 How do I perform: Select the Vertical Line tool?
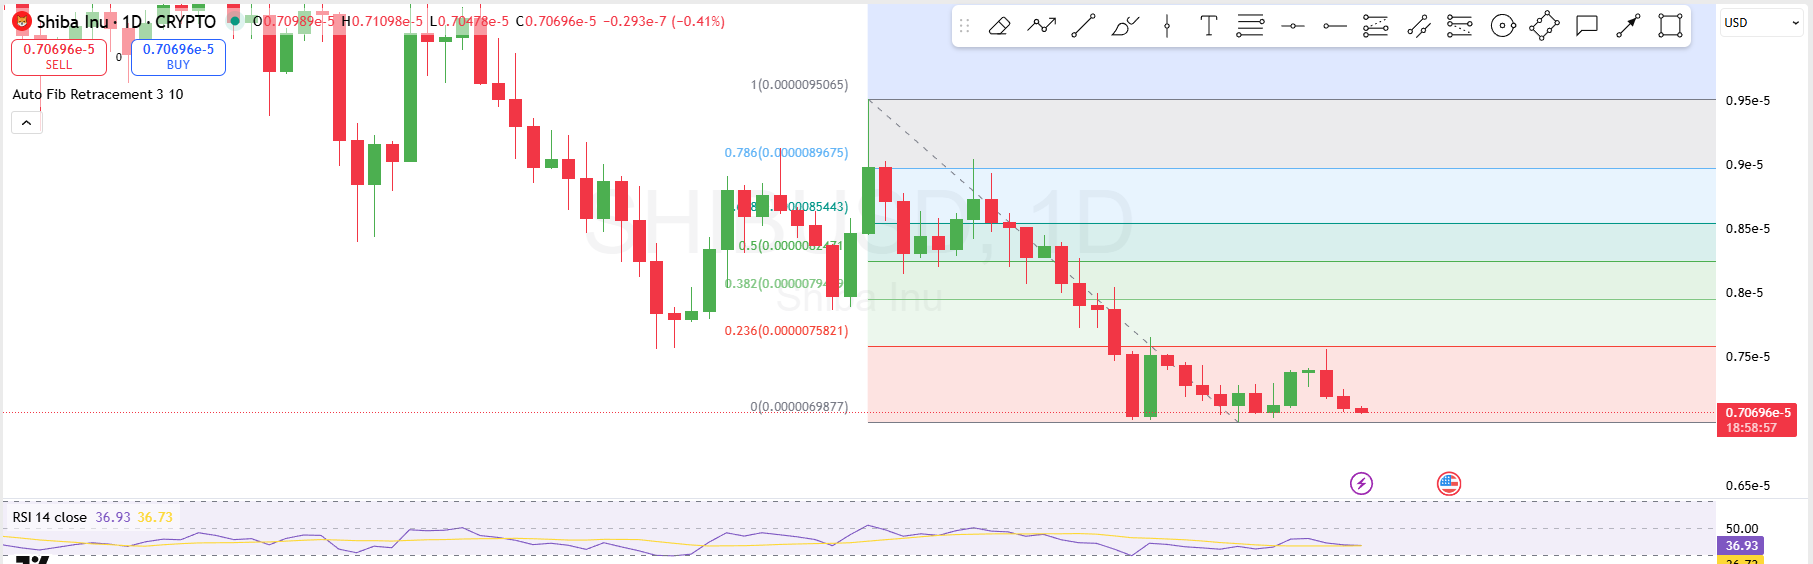click(1167, 26)
